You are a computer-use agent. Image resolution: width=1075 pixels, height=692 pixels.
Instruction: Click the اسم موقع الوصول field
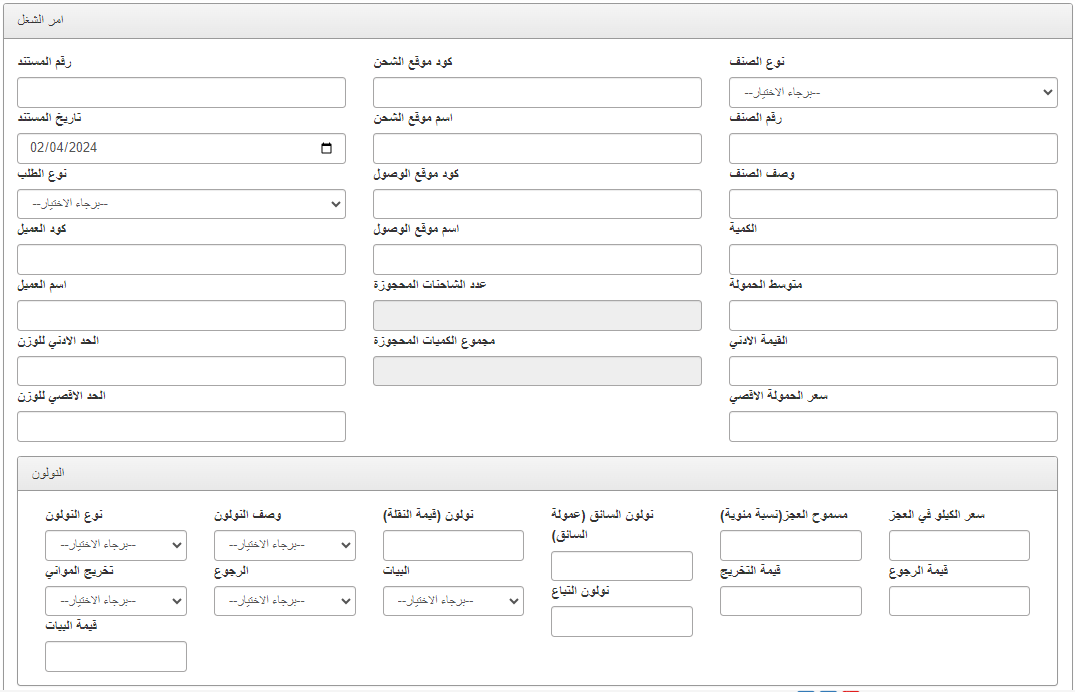point(537,260)
